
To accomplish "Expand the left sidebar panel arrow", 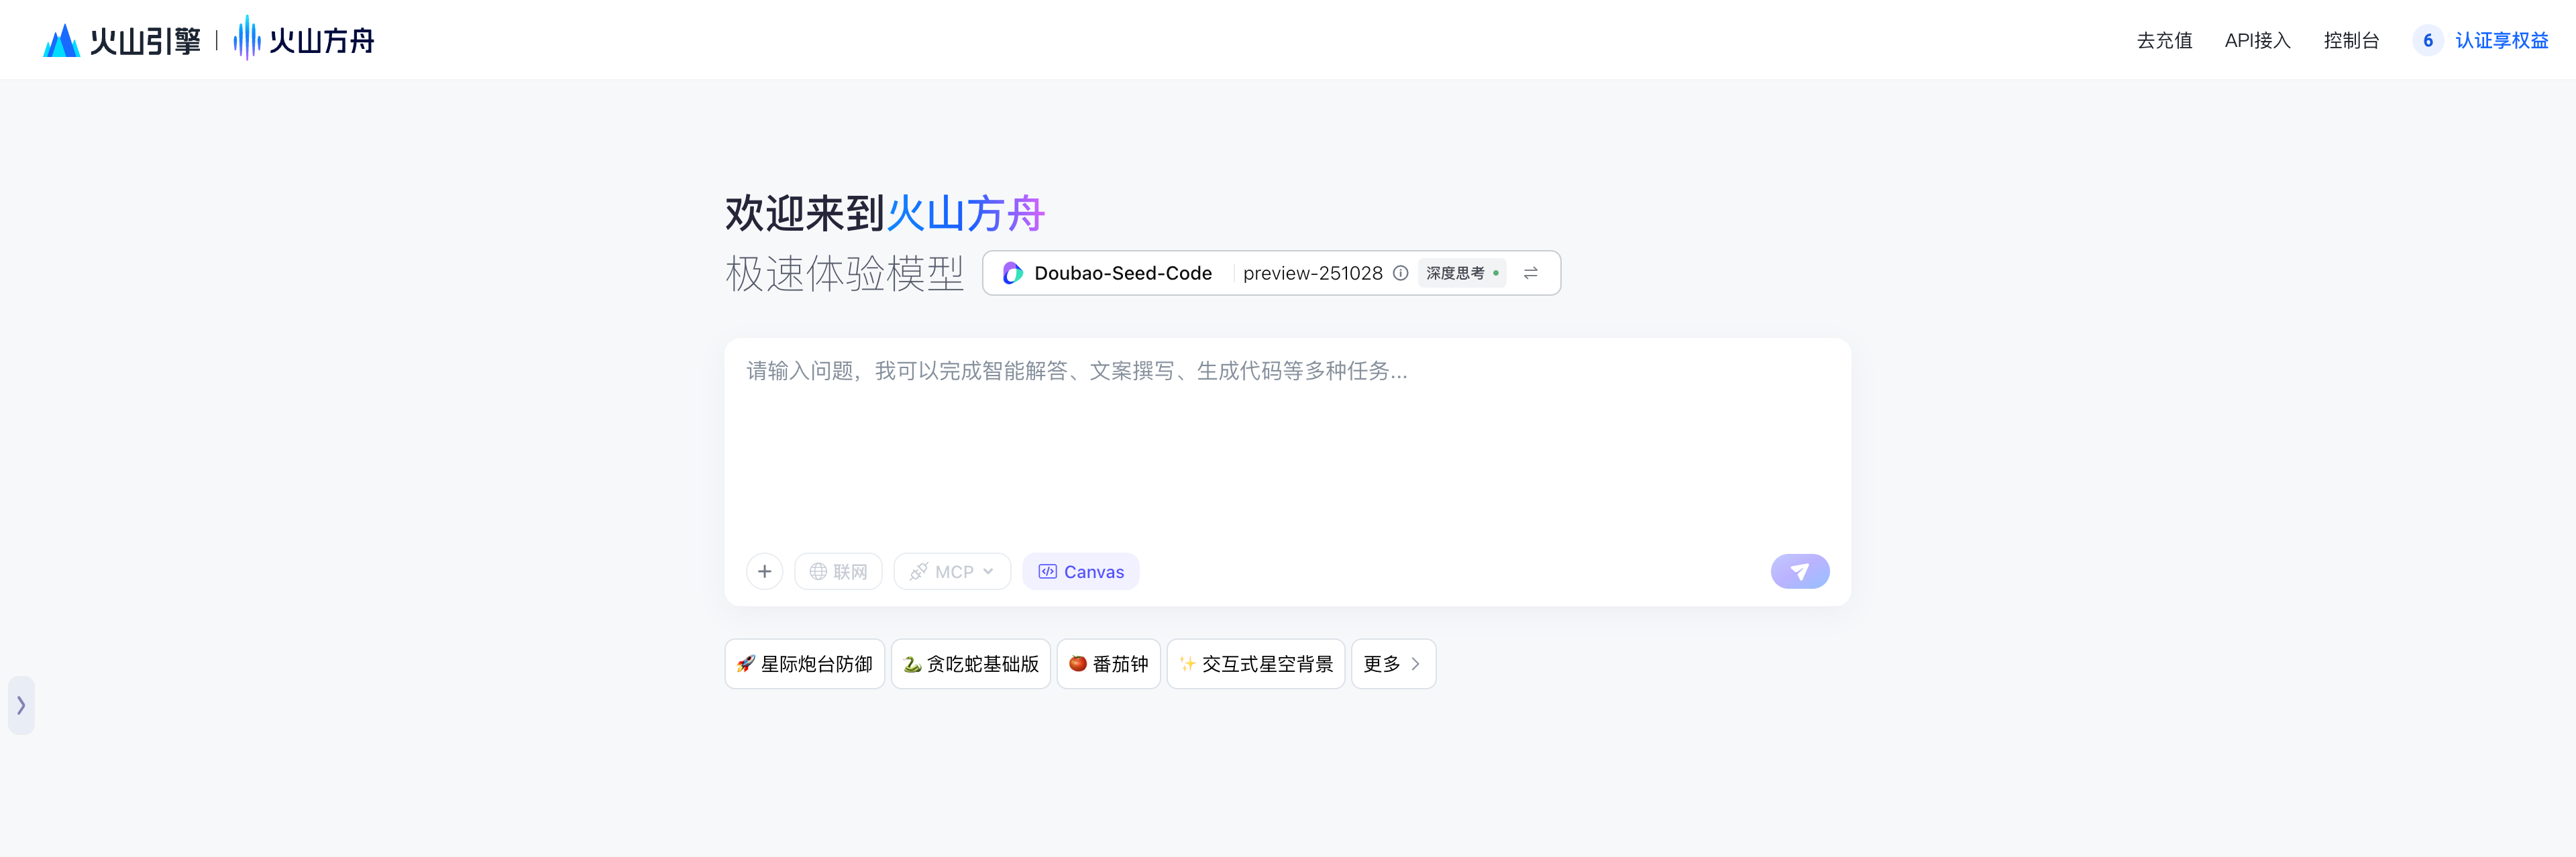I will click(x=21, y=705).
